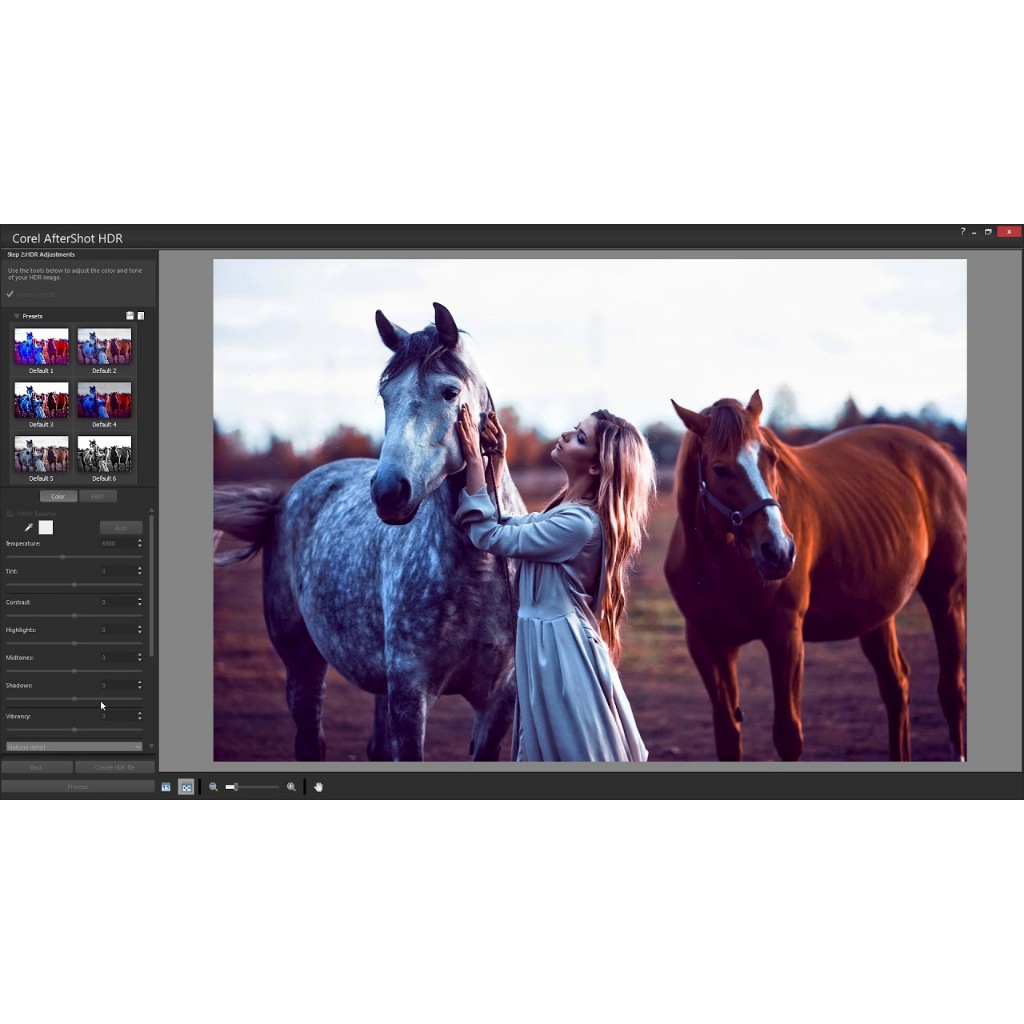Click the Auto white balance button

121,528
